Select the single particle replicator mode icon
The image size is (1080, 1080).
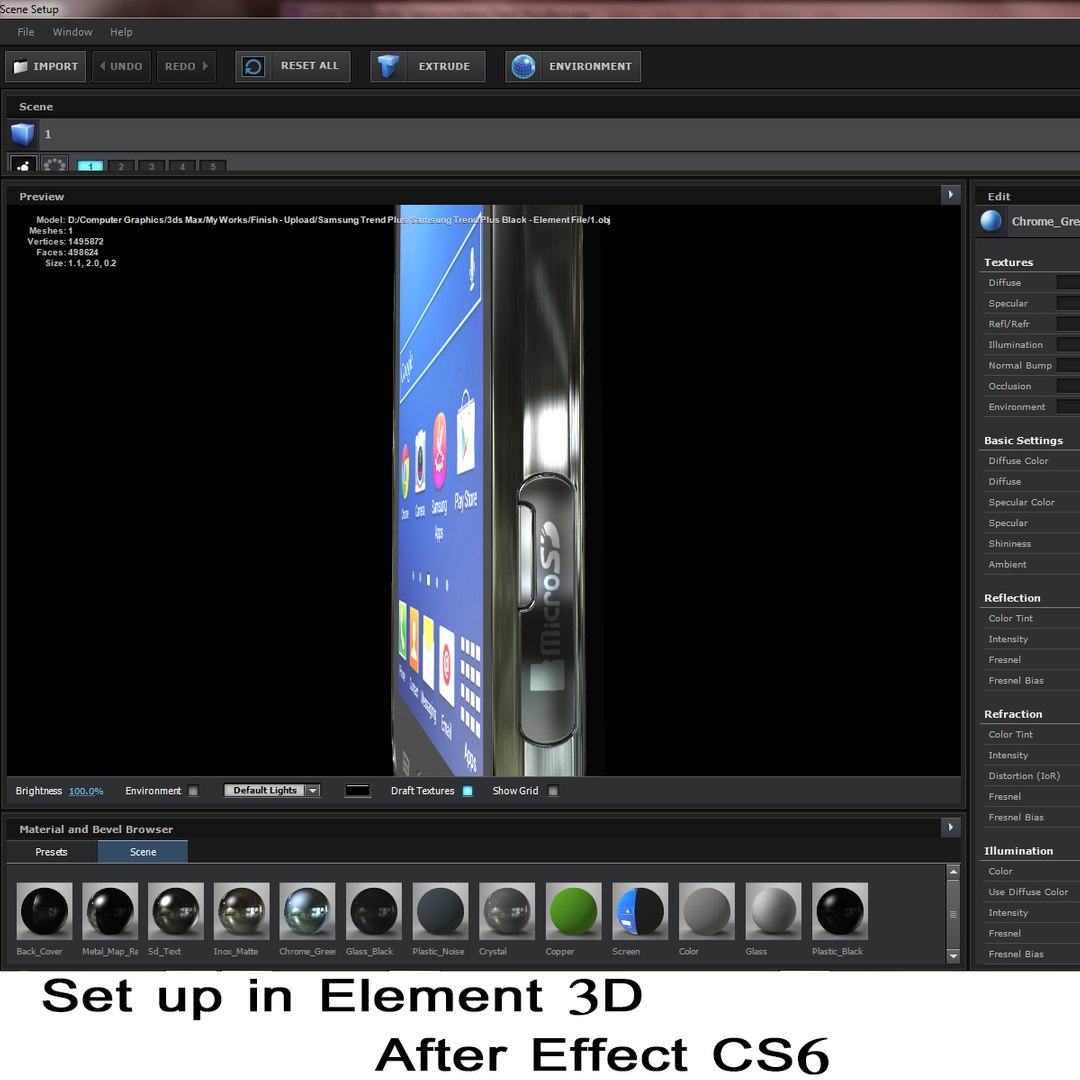(x=23, y=165)
